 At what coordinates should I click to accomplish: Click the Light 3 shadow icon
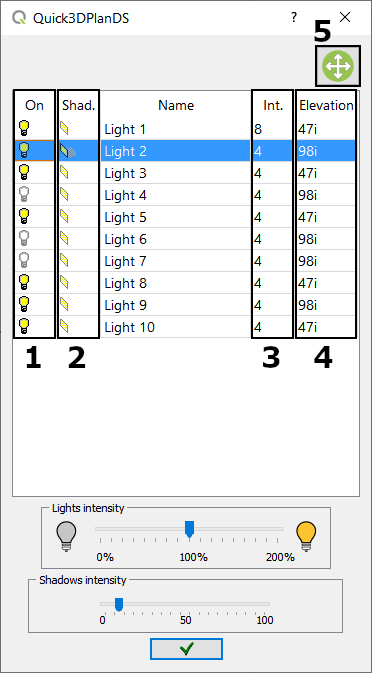pos(64,173)
